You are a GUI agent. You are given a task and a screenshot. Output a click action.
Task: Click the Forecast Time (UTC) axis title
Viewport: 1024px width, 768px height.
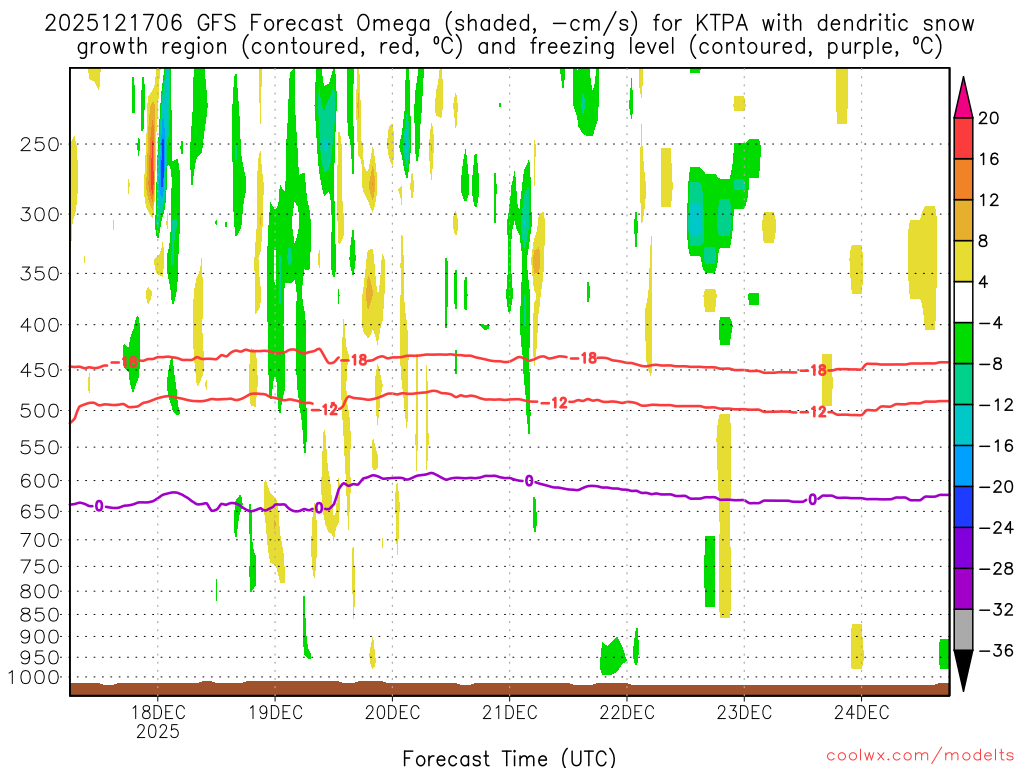click(509, 757)
